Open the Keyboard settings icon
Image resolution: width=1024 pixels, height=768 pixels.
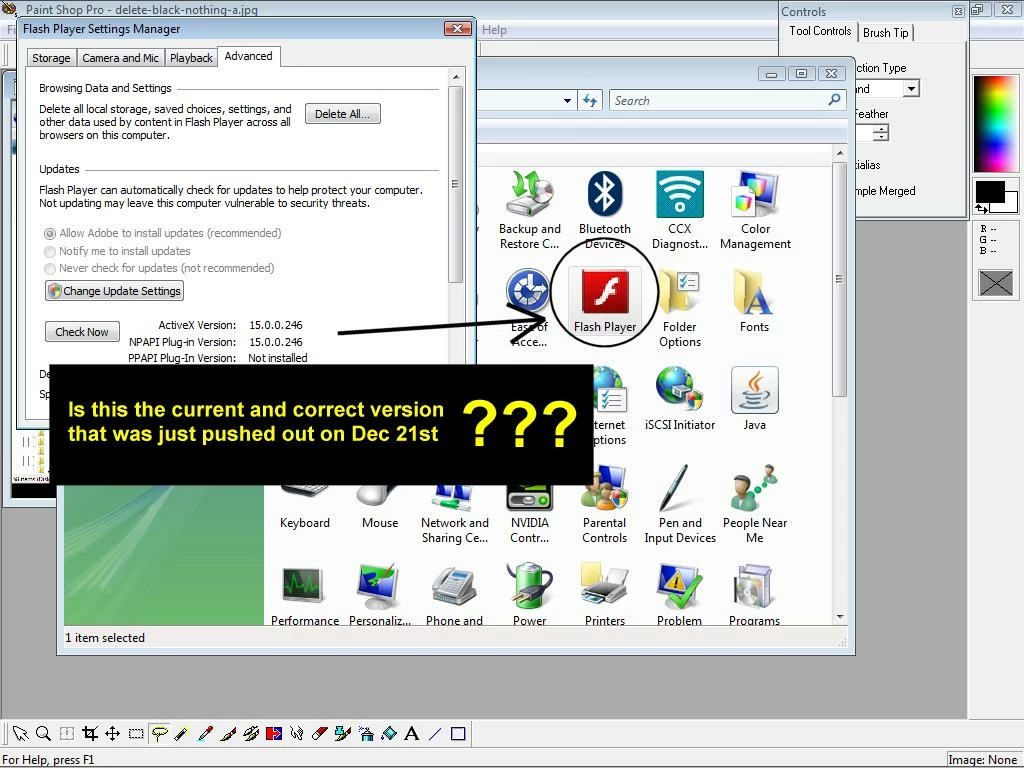305,506
